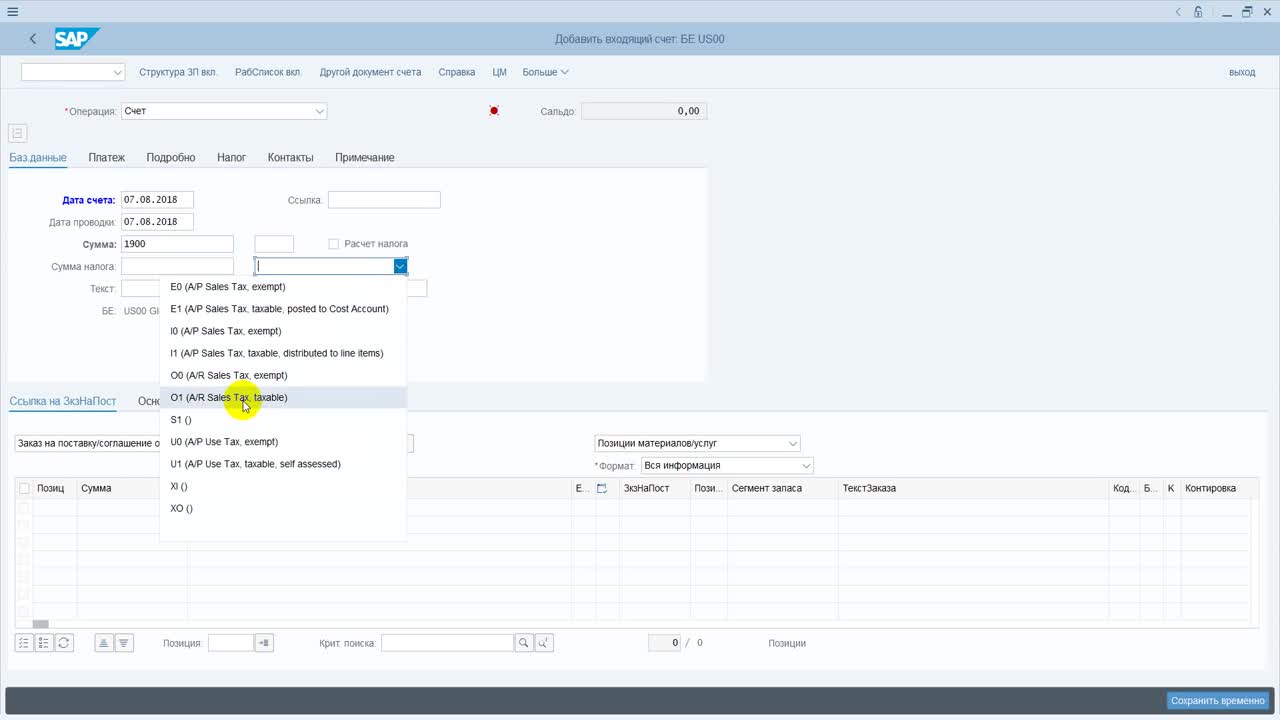Viewport: 1280px width, 720px height.
Task: Click Сохранить временно button
Action: coord(1218,700)
